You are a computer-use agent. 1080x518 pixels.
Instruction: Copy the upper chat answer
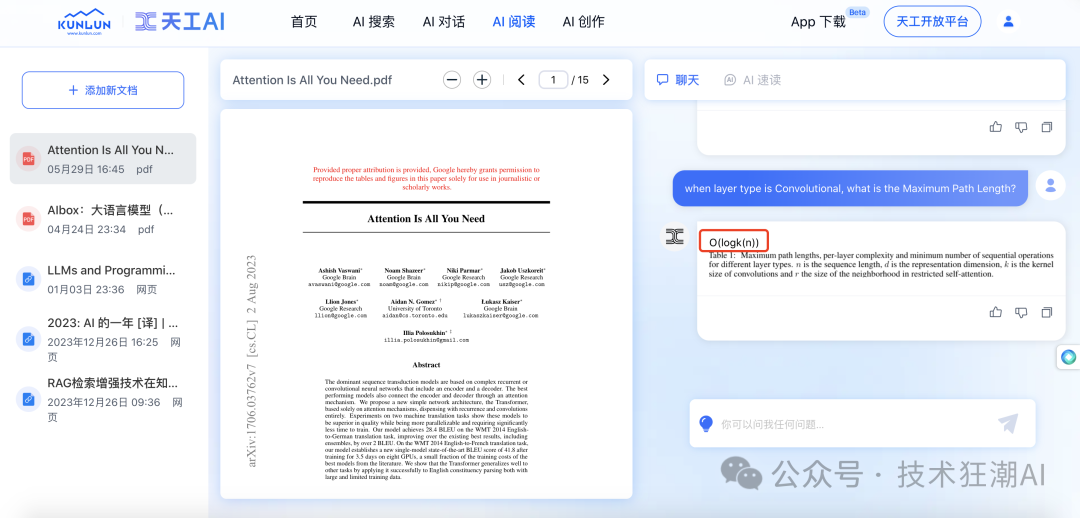coord(1047,127)
